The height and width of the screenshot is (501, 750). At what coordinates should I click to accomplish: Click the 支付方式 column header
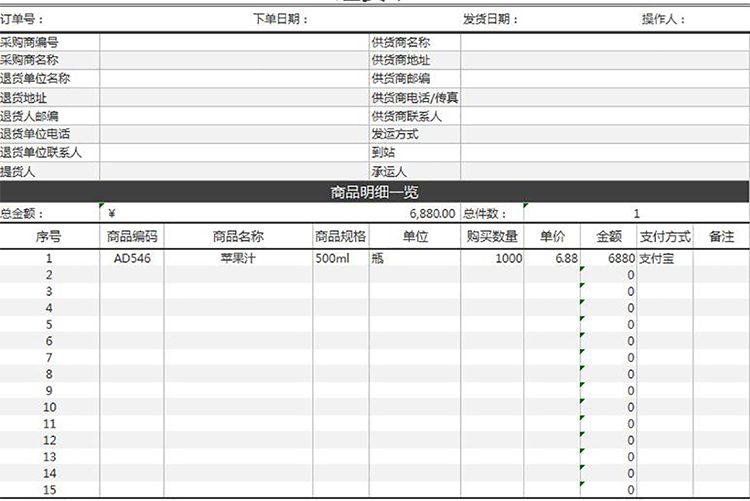[665, 236]
